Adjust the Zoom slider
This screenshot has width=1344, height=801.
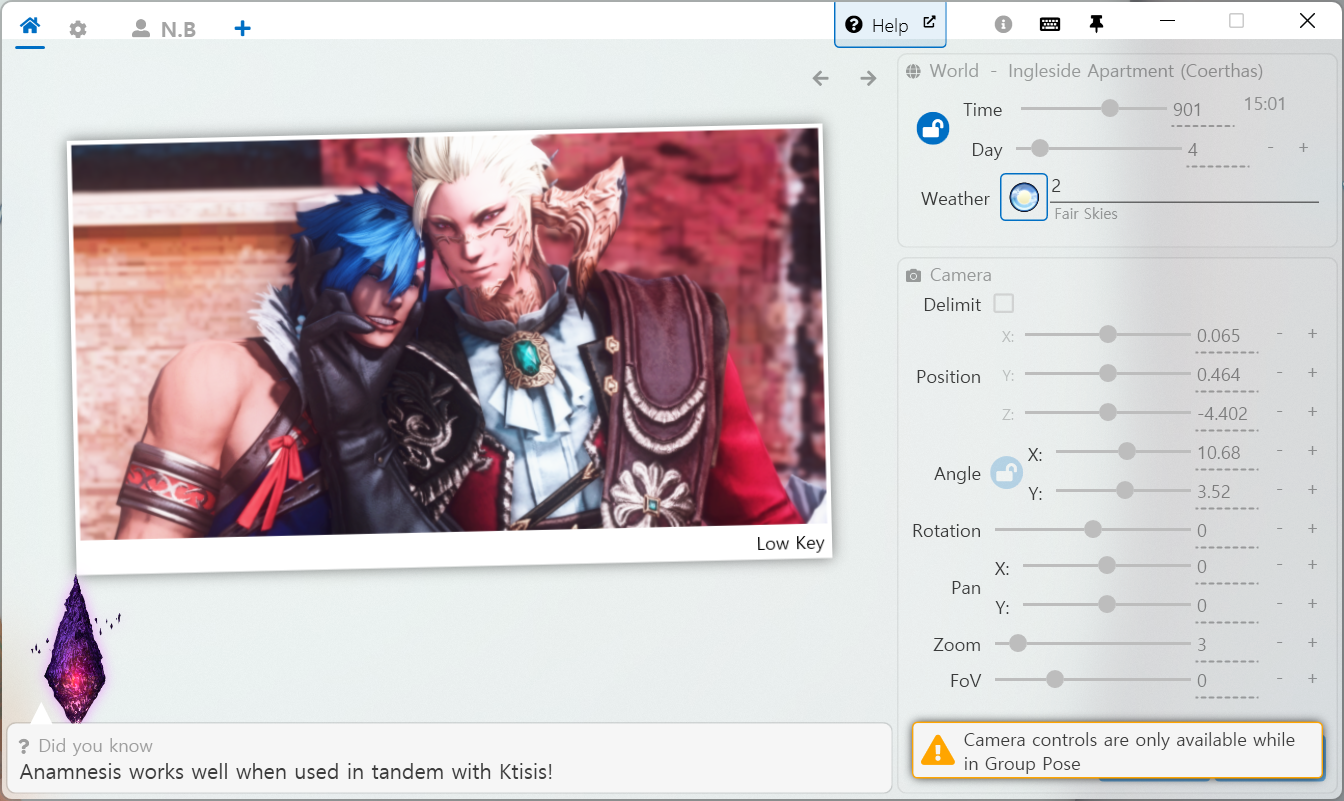point(1092,643)
